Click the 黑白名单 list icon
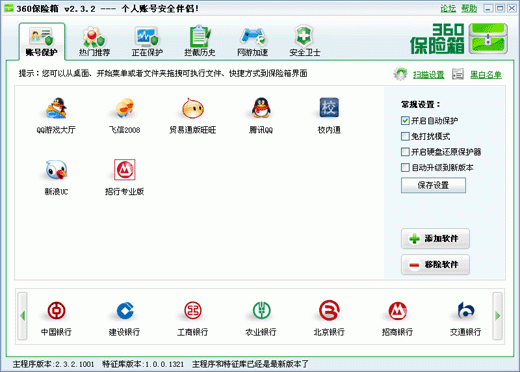This screenshot has height=372, width=520. click(x=458, y=74)
